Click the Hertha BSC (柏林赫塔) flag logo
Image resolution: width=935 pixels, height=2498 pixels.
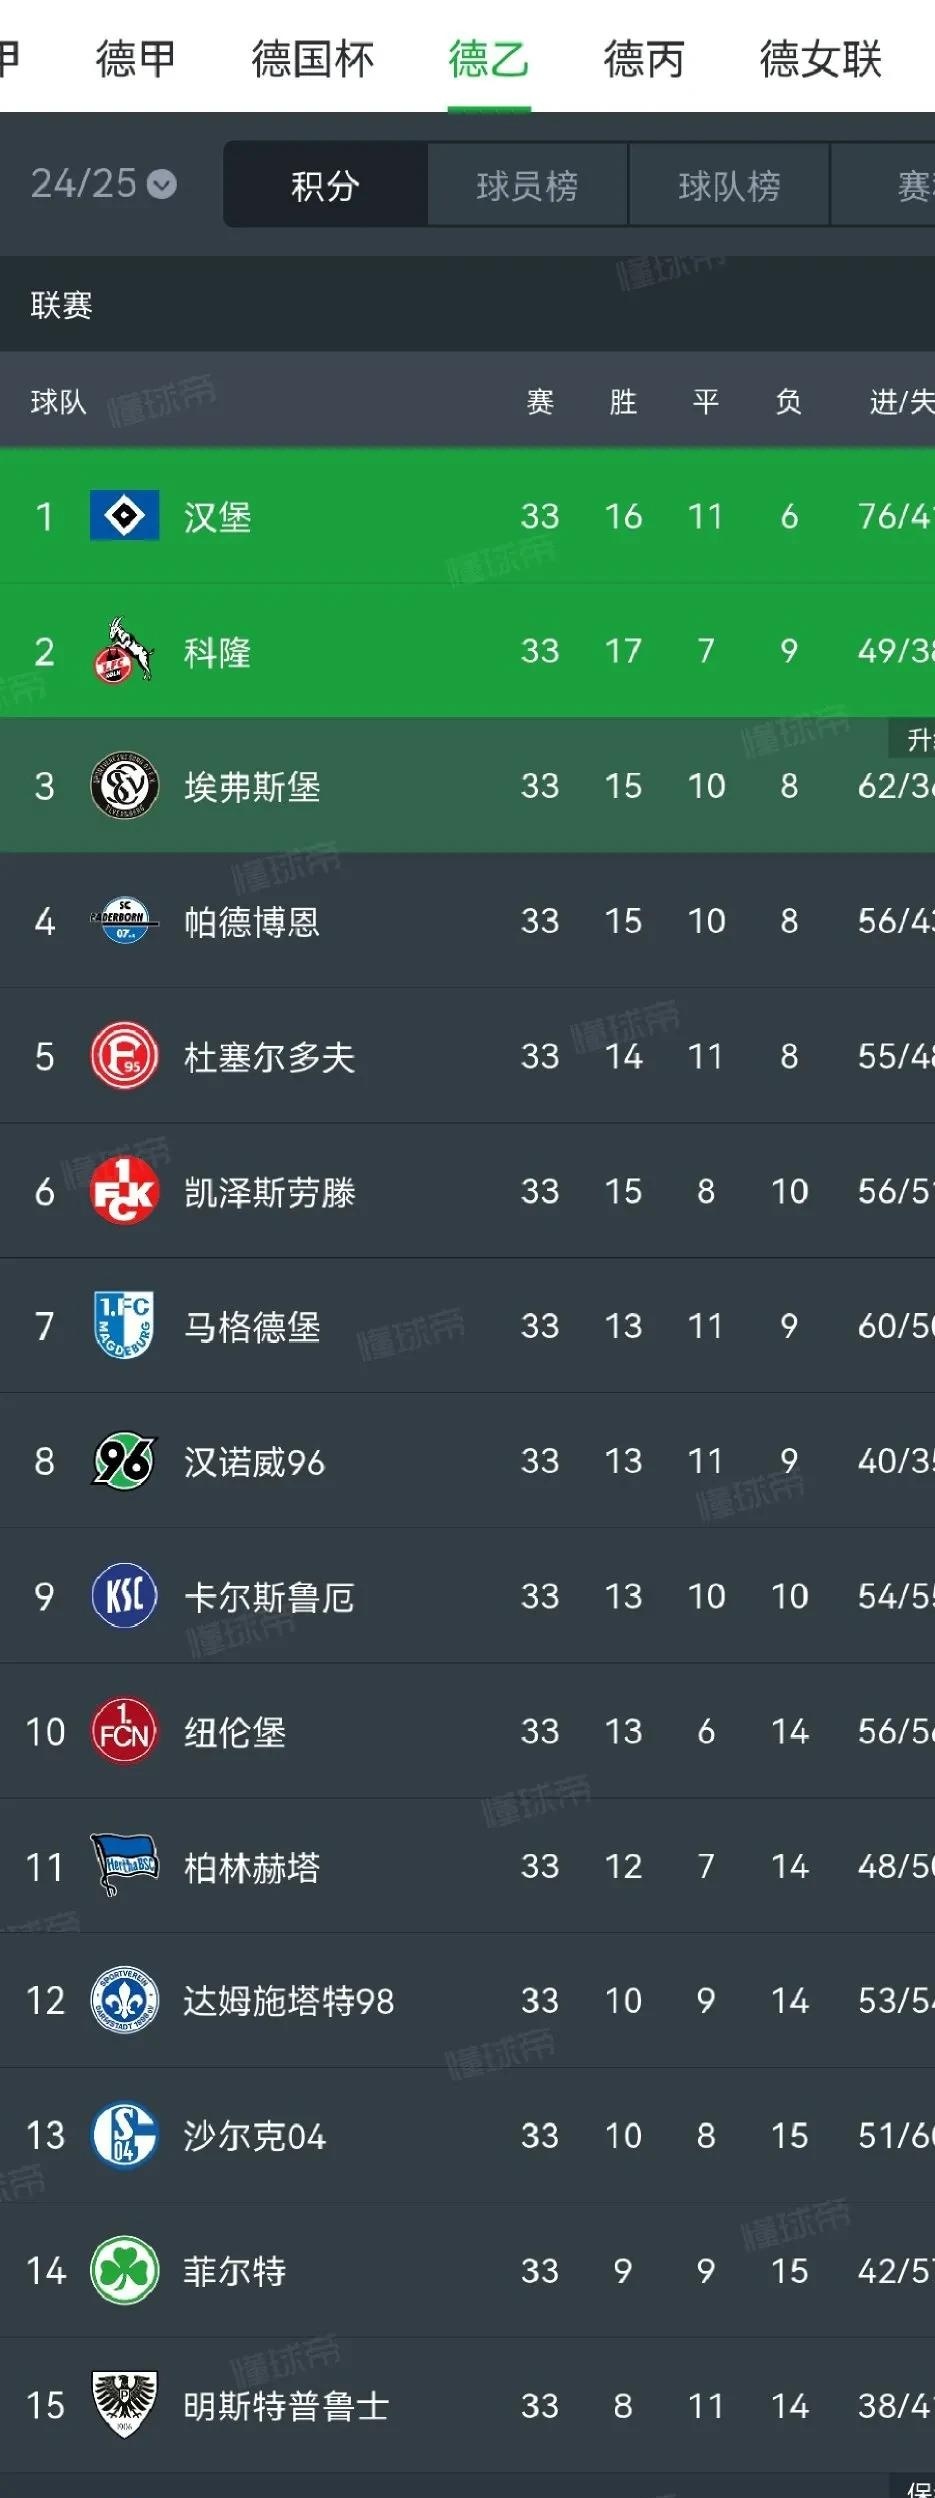tap(124, 1866)
